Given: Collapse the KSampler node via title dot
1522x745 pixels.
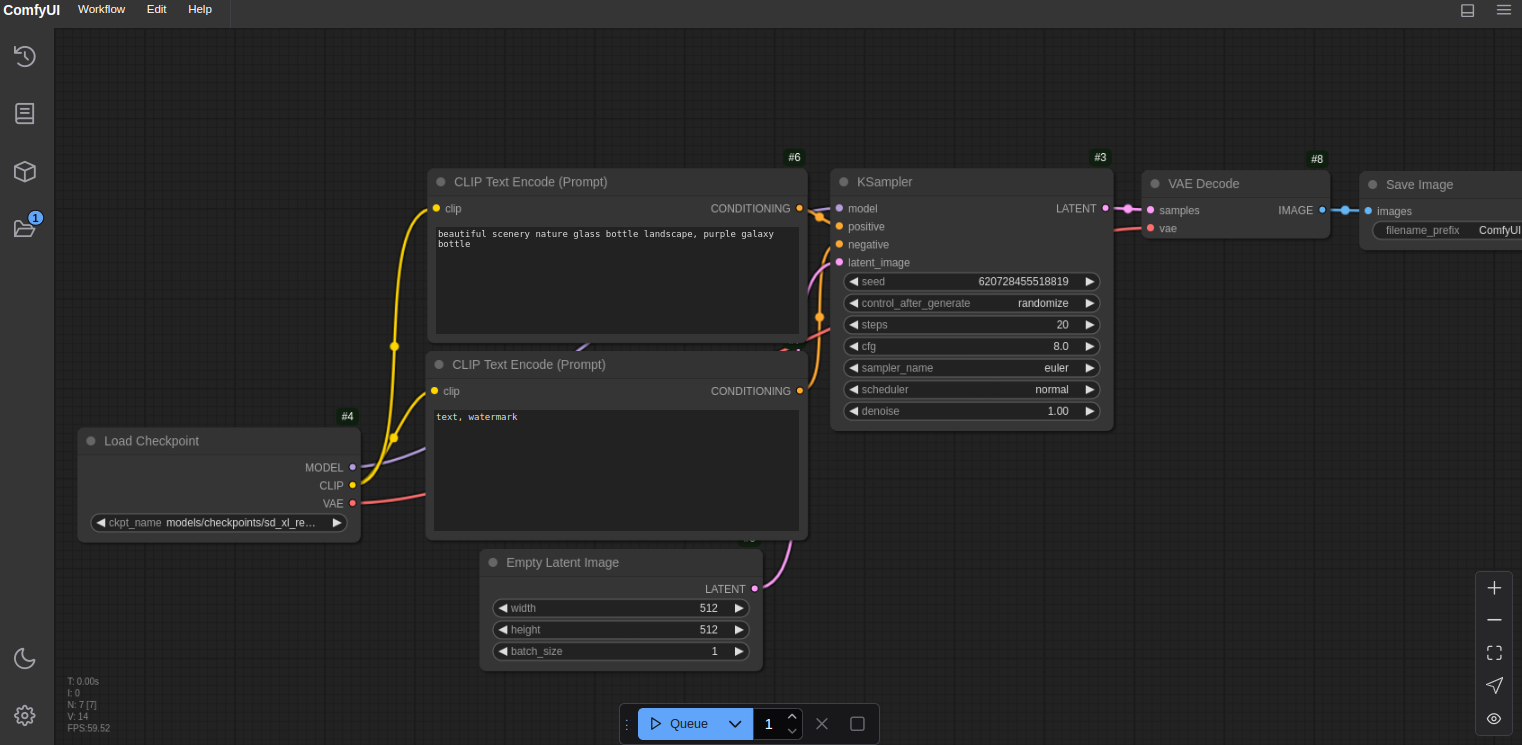Looking at the screenshot, I should point(844,182).
